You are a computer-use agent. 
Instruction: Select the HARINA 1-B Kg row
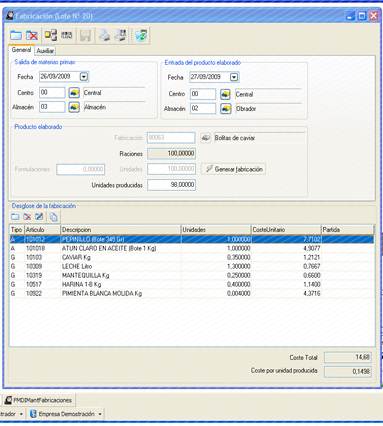coord(192,284)
